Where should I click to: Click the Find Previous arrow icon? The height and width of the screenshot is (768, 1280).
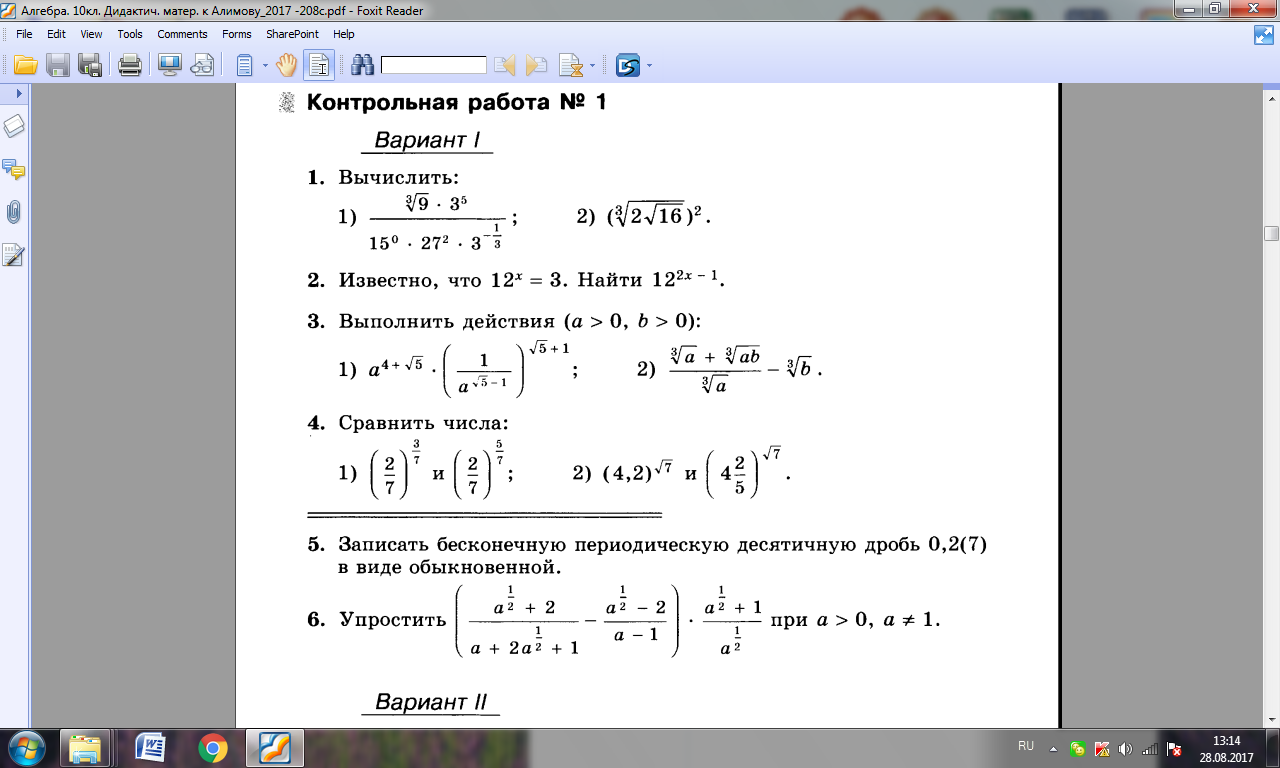[x=505, y=66]
